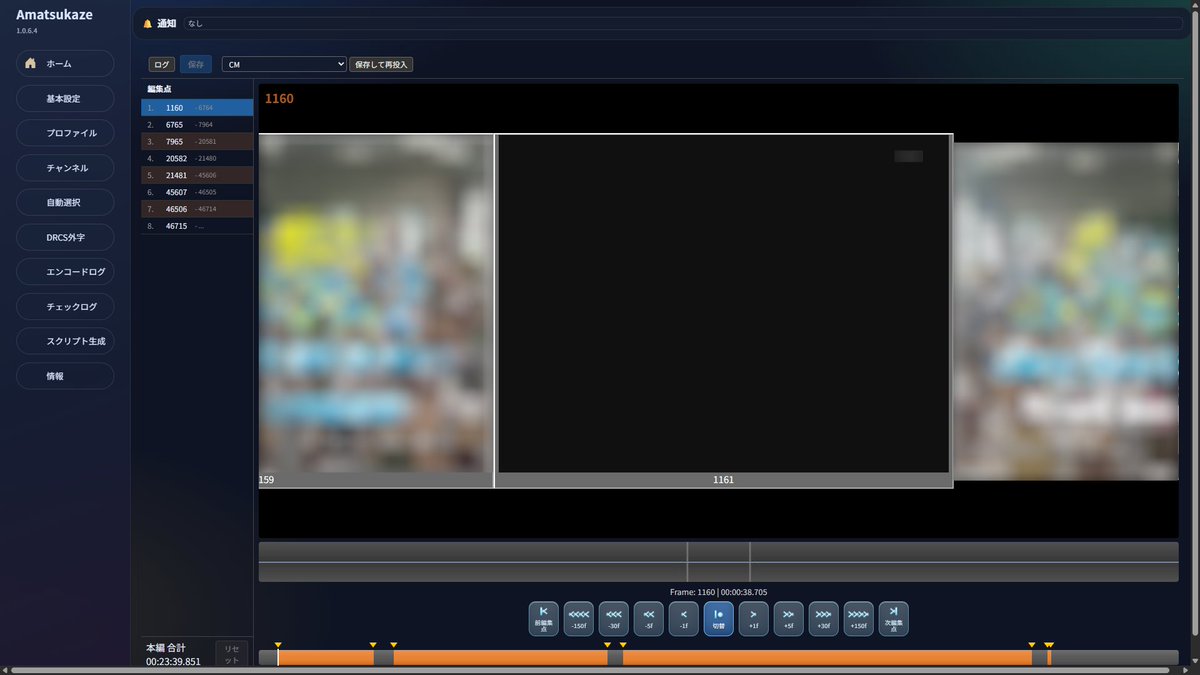Click the blurred thumbnail right of frame 1161
The width and height of the screenshot is (1200, 675).
tap(1066, 311)
